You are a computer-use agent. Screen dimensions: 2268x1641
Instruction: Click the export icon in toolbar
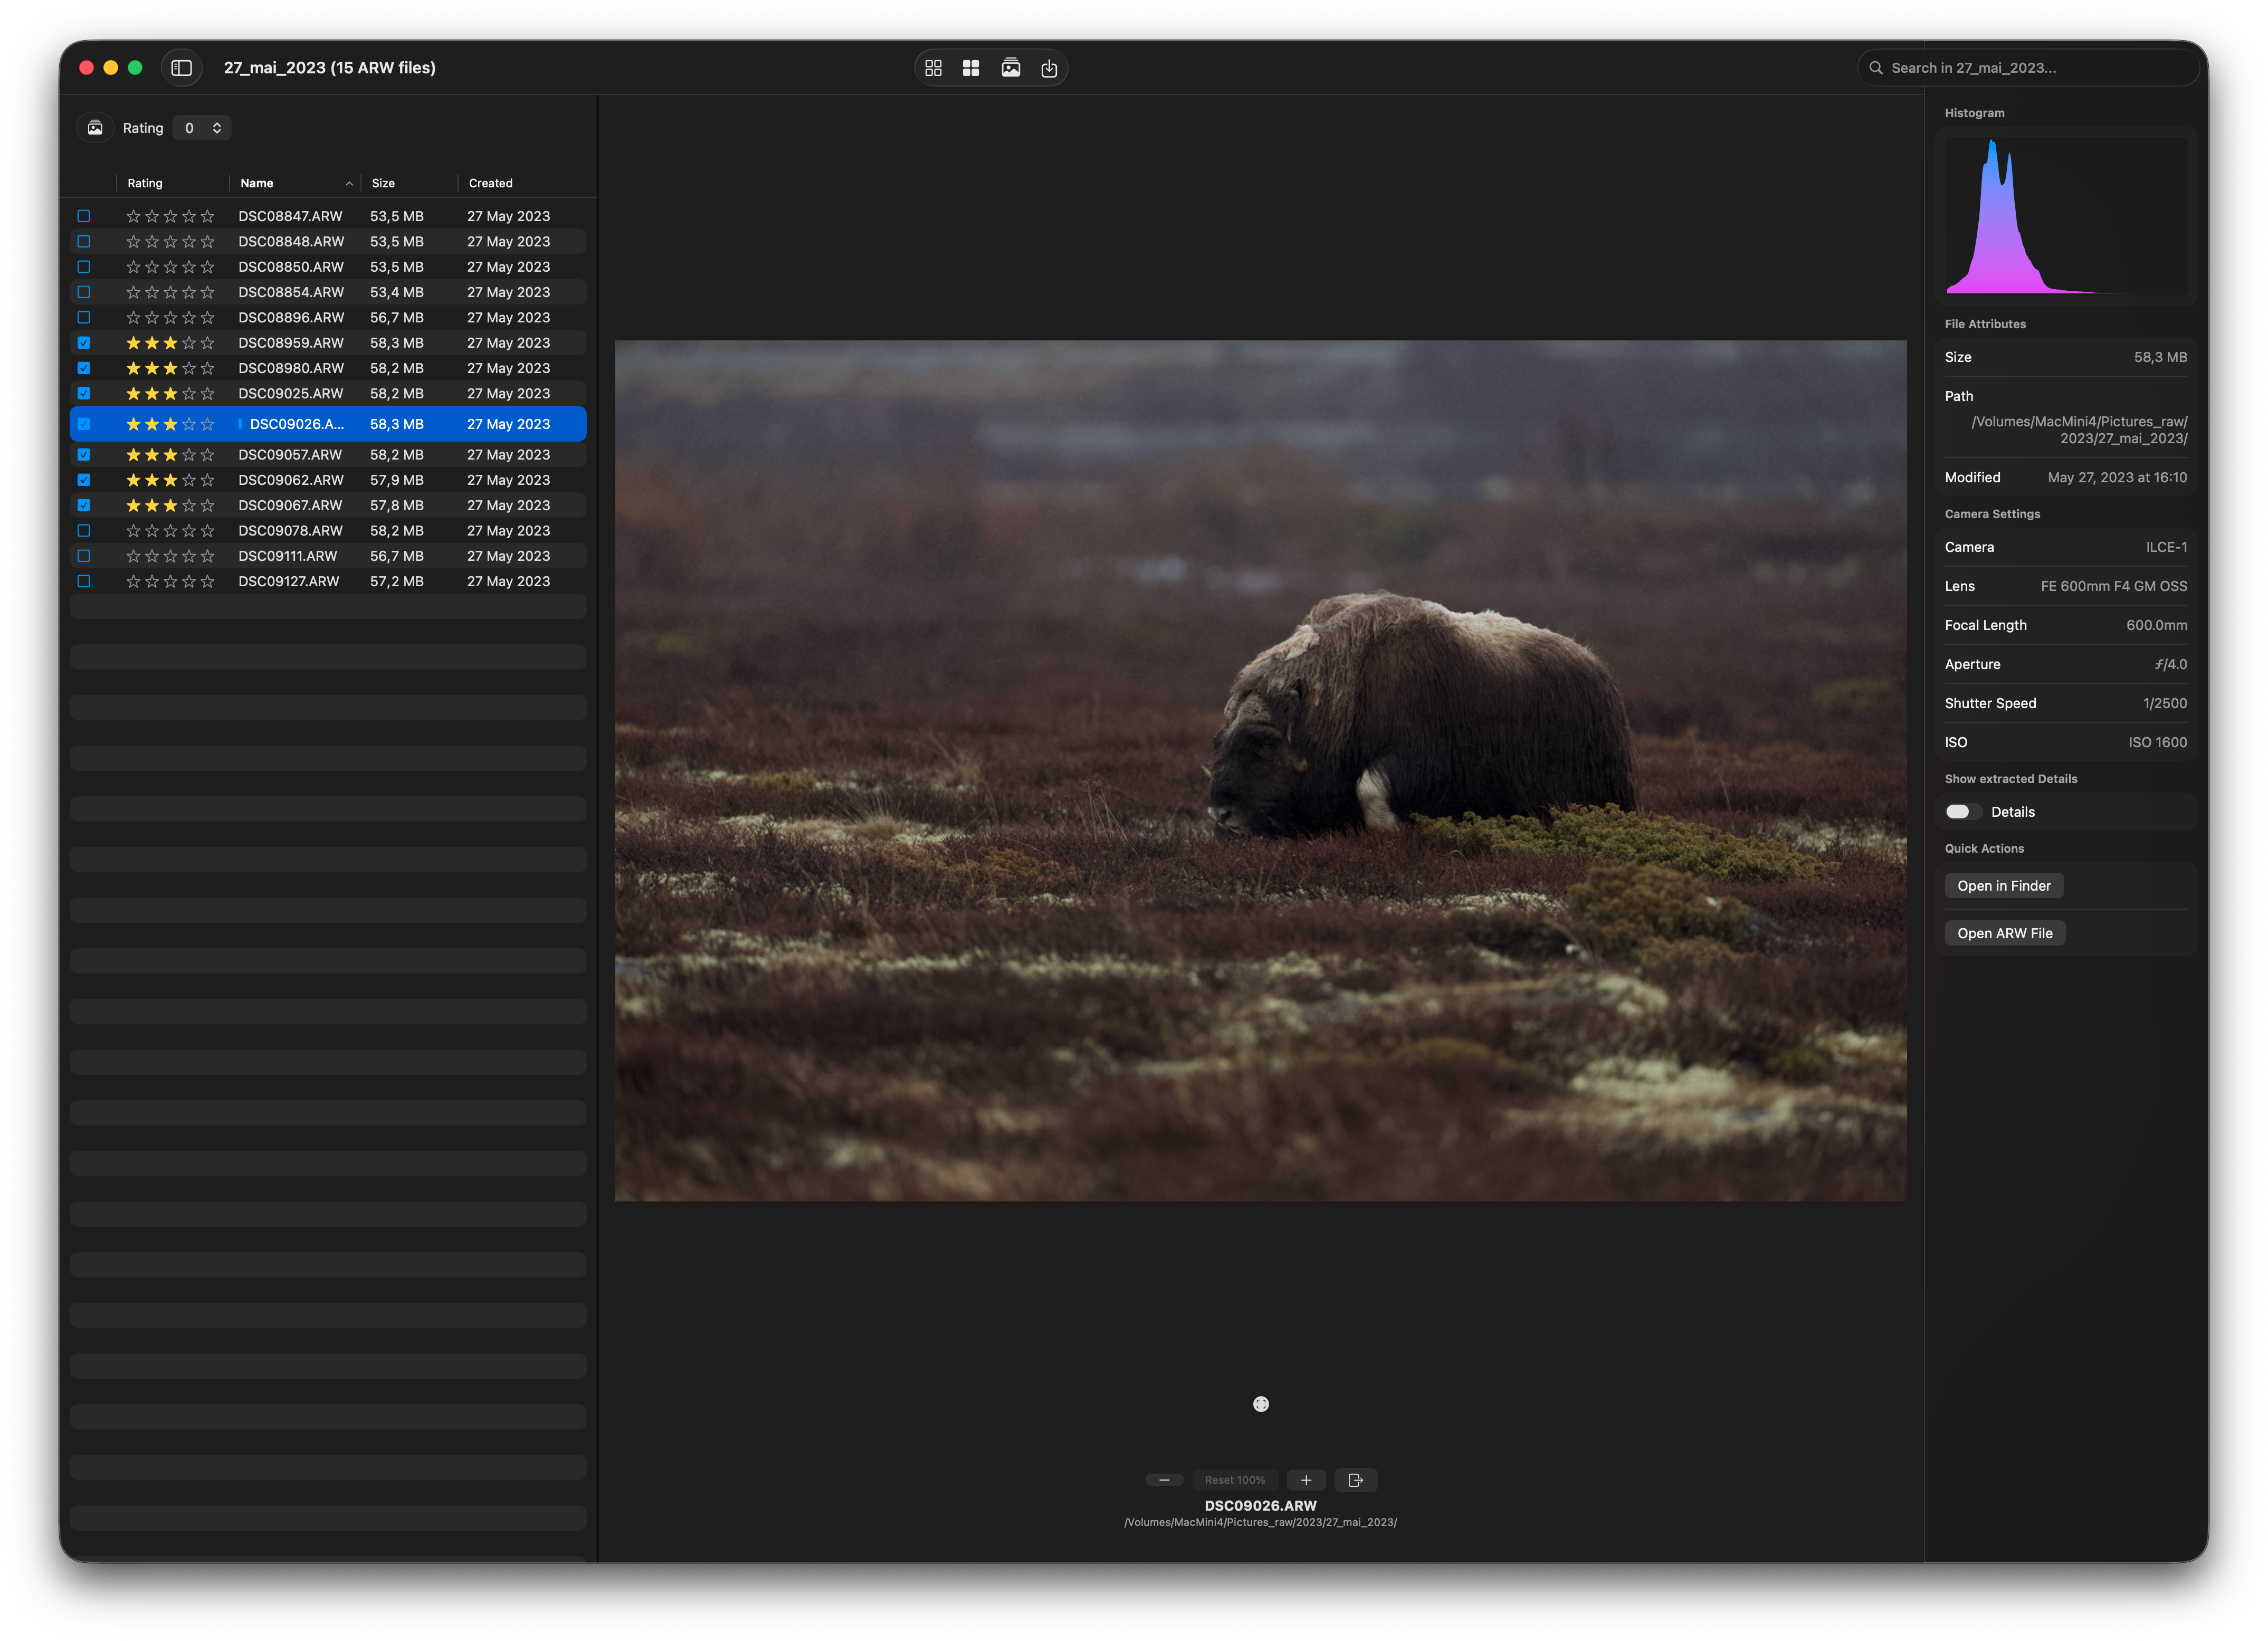(1049, 67)
